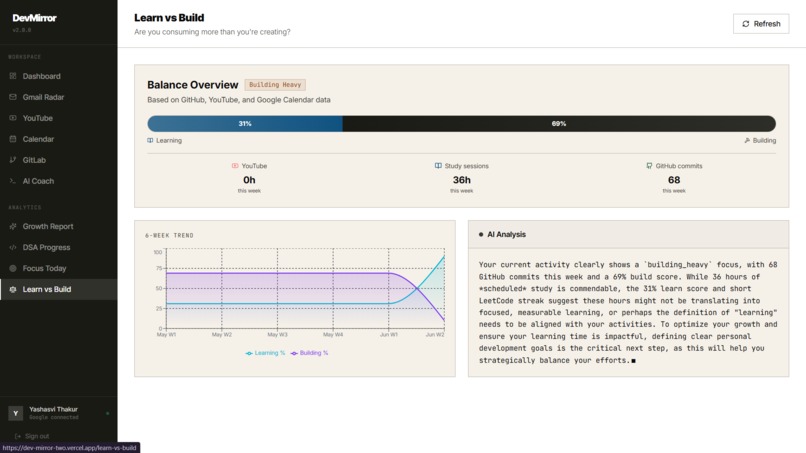The height and width of the screenshot is (453, 806).
Task: Click the May W1 axis label
Action: pos(166,335)
